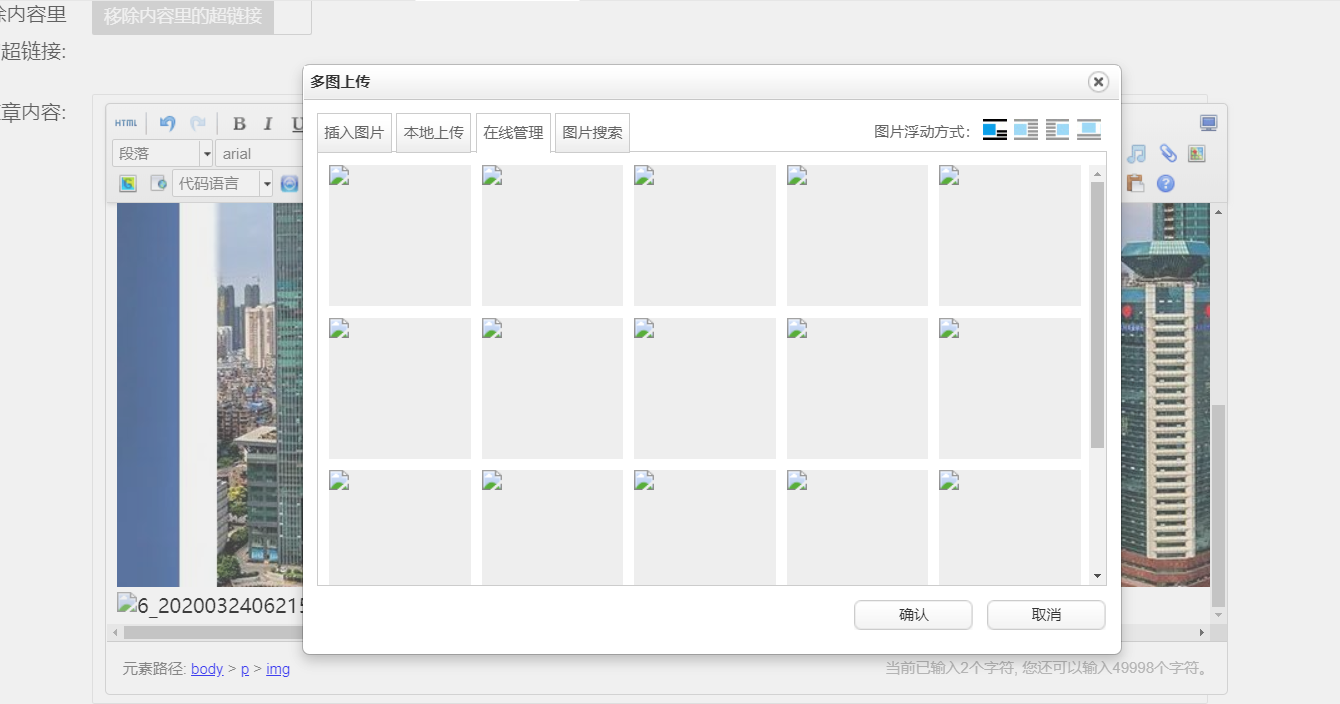Viewport: 1340px width, 704px height.
Task: Open the arial font family dropdown
Action: (x=259, y=154)
